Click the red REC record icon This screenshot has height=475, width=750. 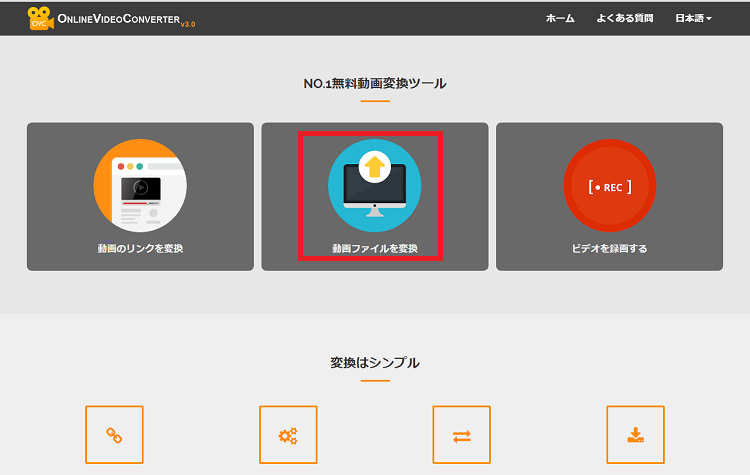pyautogui.click(x=609, y=187)
